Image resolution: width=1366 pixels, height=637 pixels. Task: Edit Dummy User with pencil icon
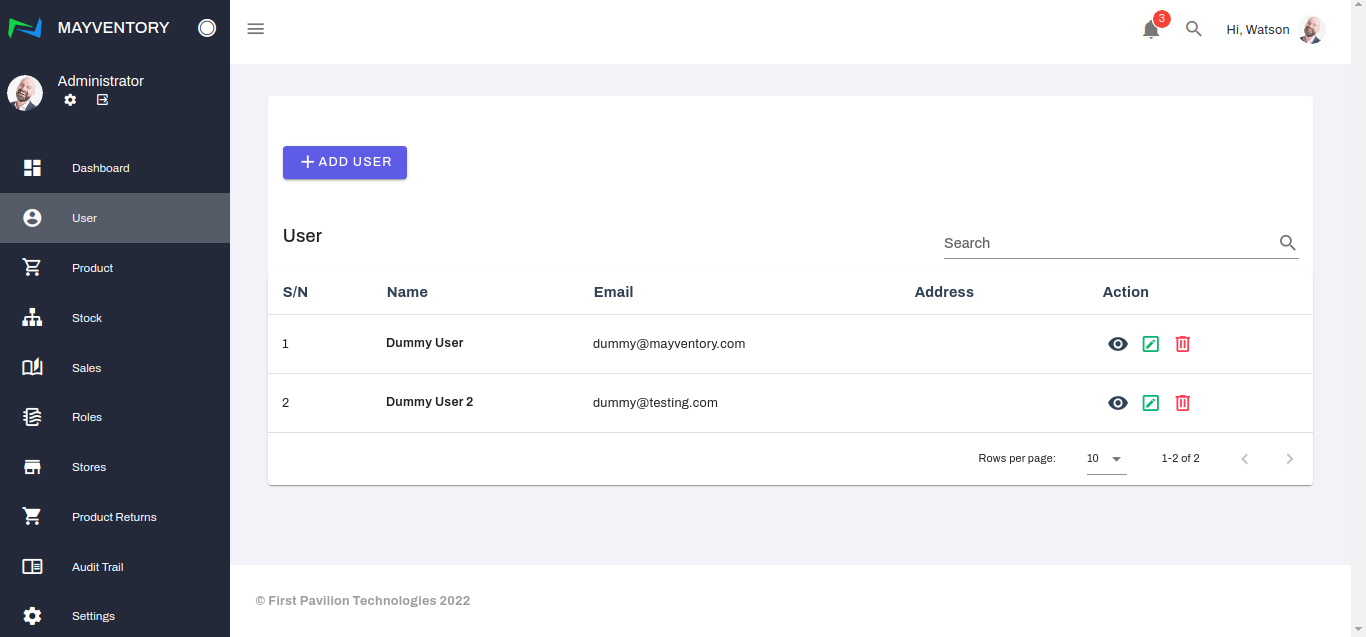[x=1150, y=344]
